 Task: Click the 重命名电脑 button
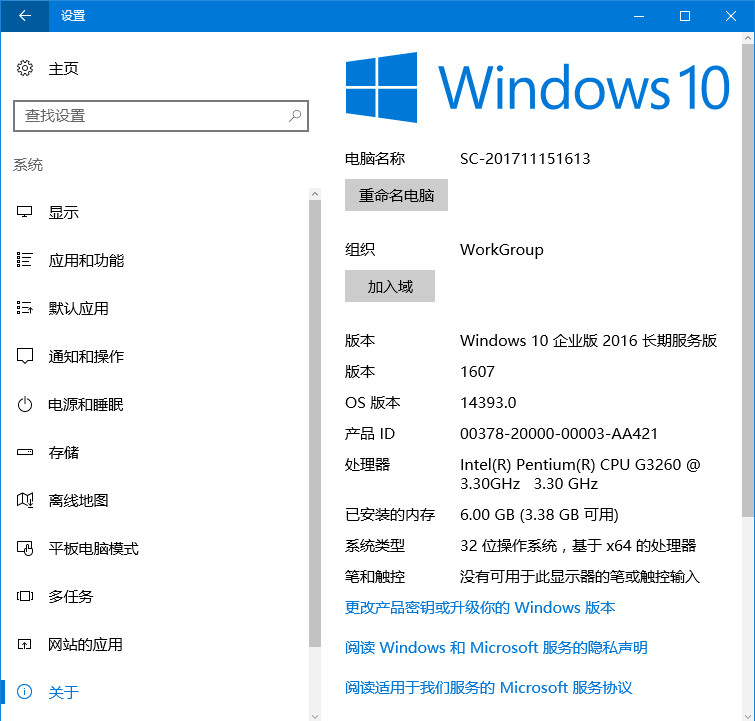[x=396, y=195]
